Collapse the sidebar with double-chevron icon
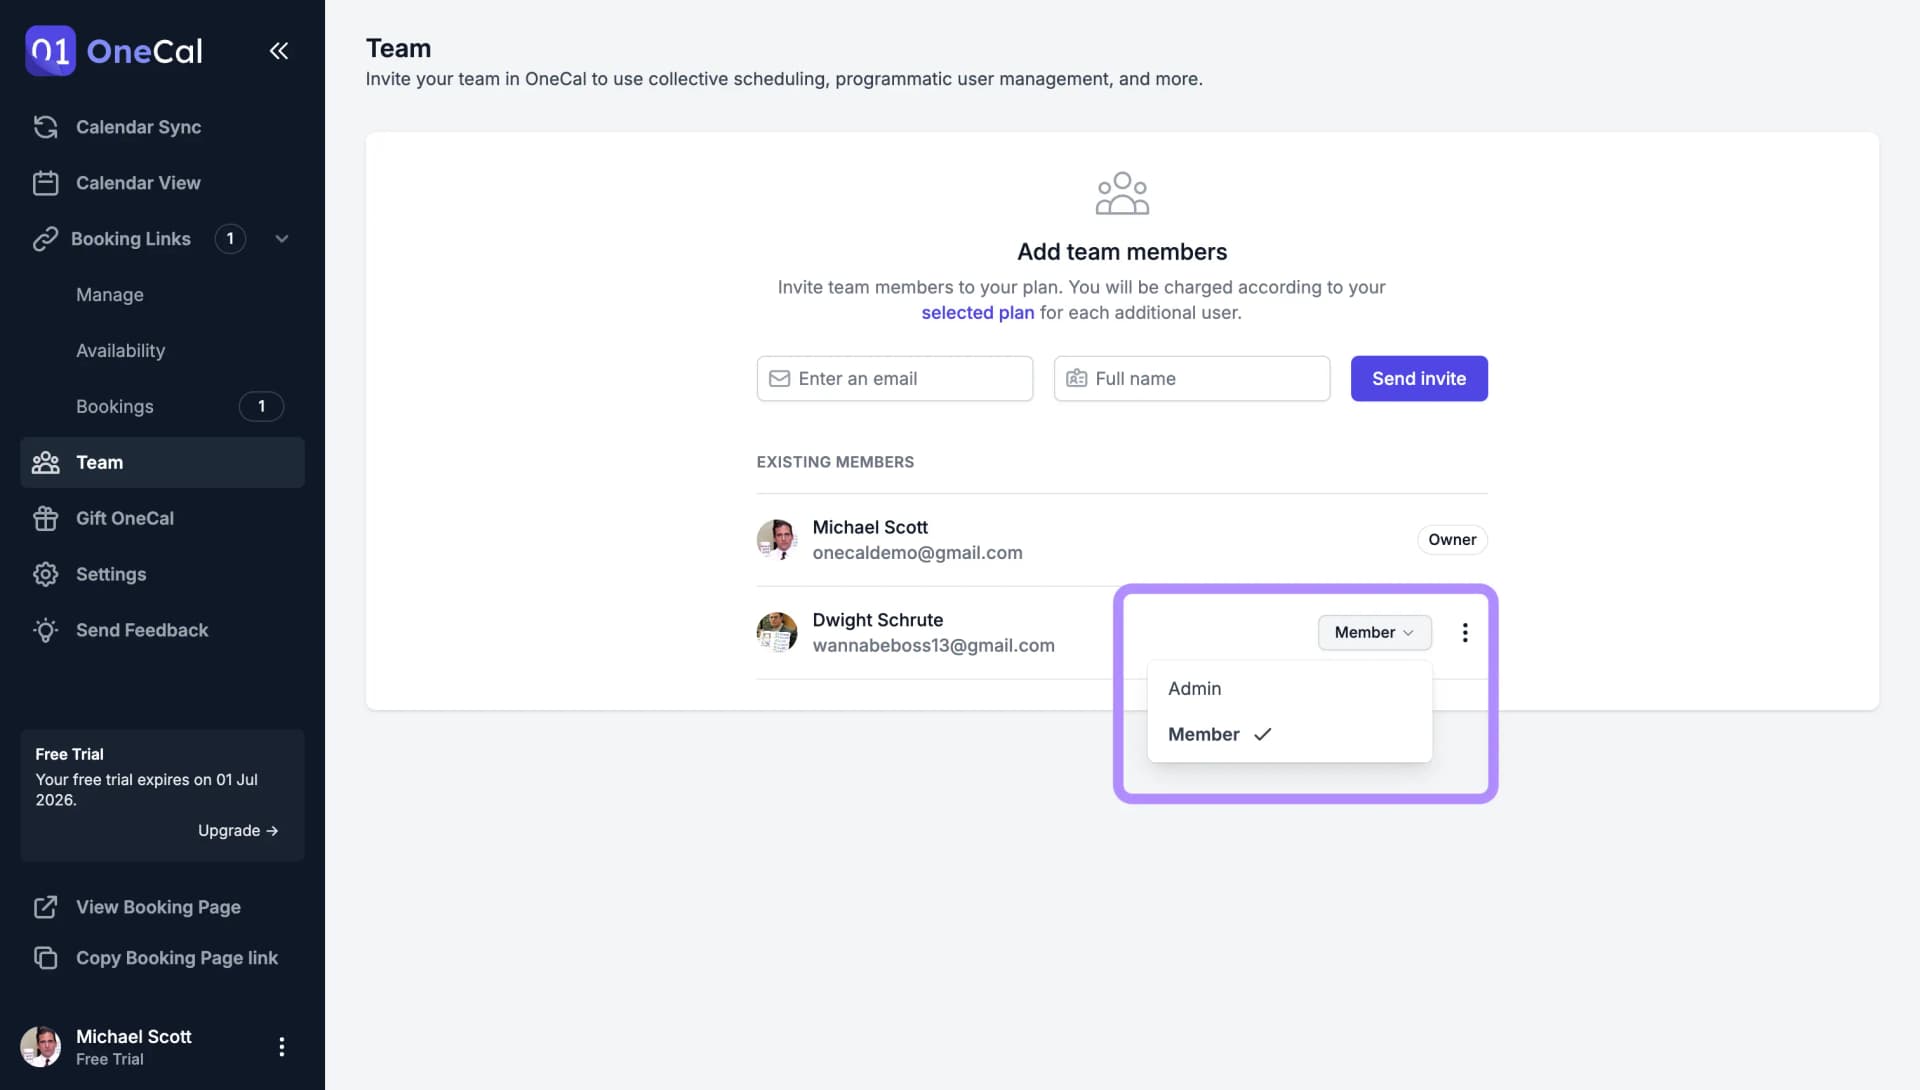Image resolution: width=1920 pixels, height=1090 pixels. (x=279, y=50)
